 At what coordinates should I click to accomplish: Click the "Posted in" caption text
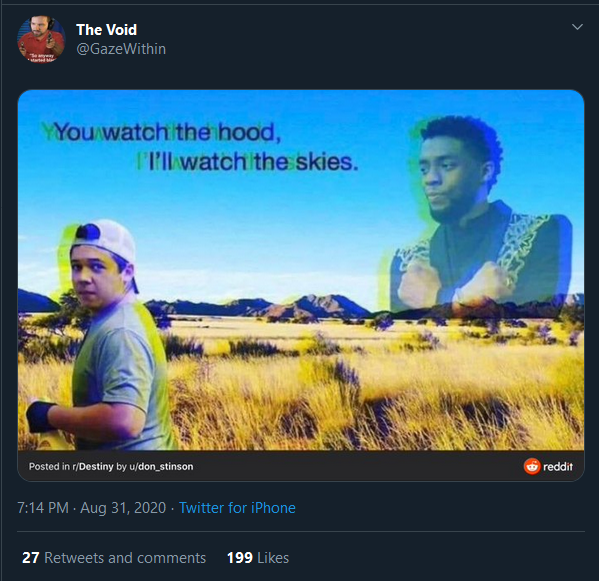[49, 467]
